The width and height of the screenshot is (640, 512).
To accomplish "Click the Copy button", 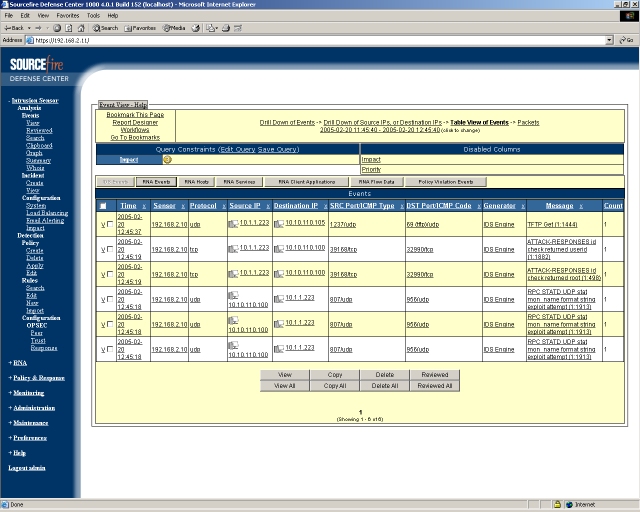I will coord(335,375).
